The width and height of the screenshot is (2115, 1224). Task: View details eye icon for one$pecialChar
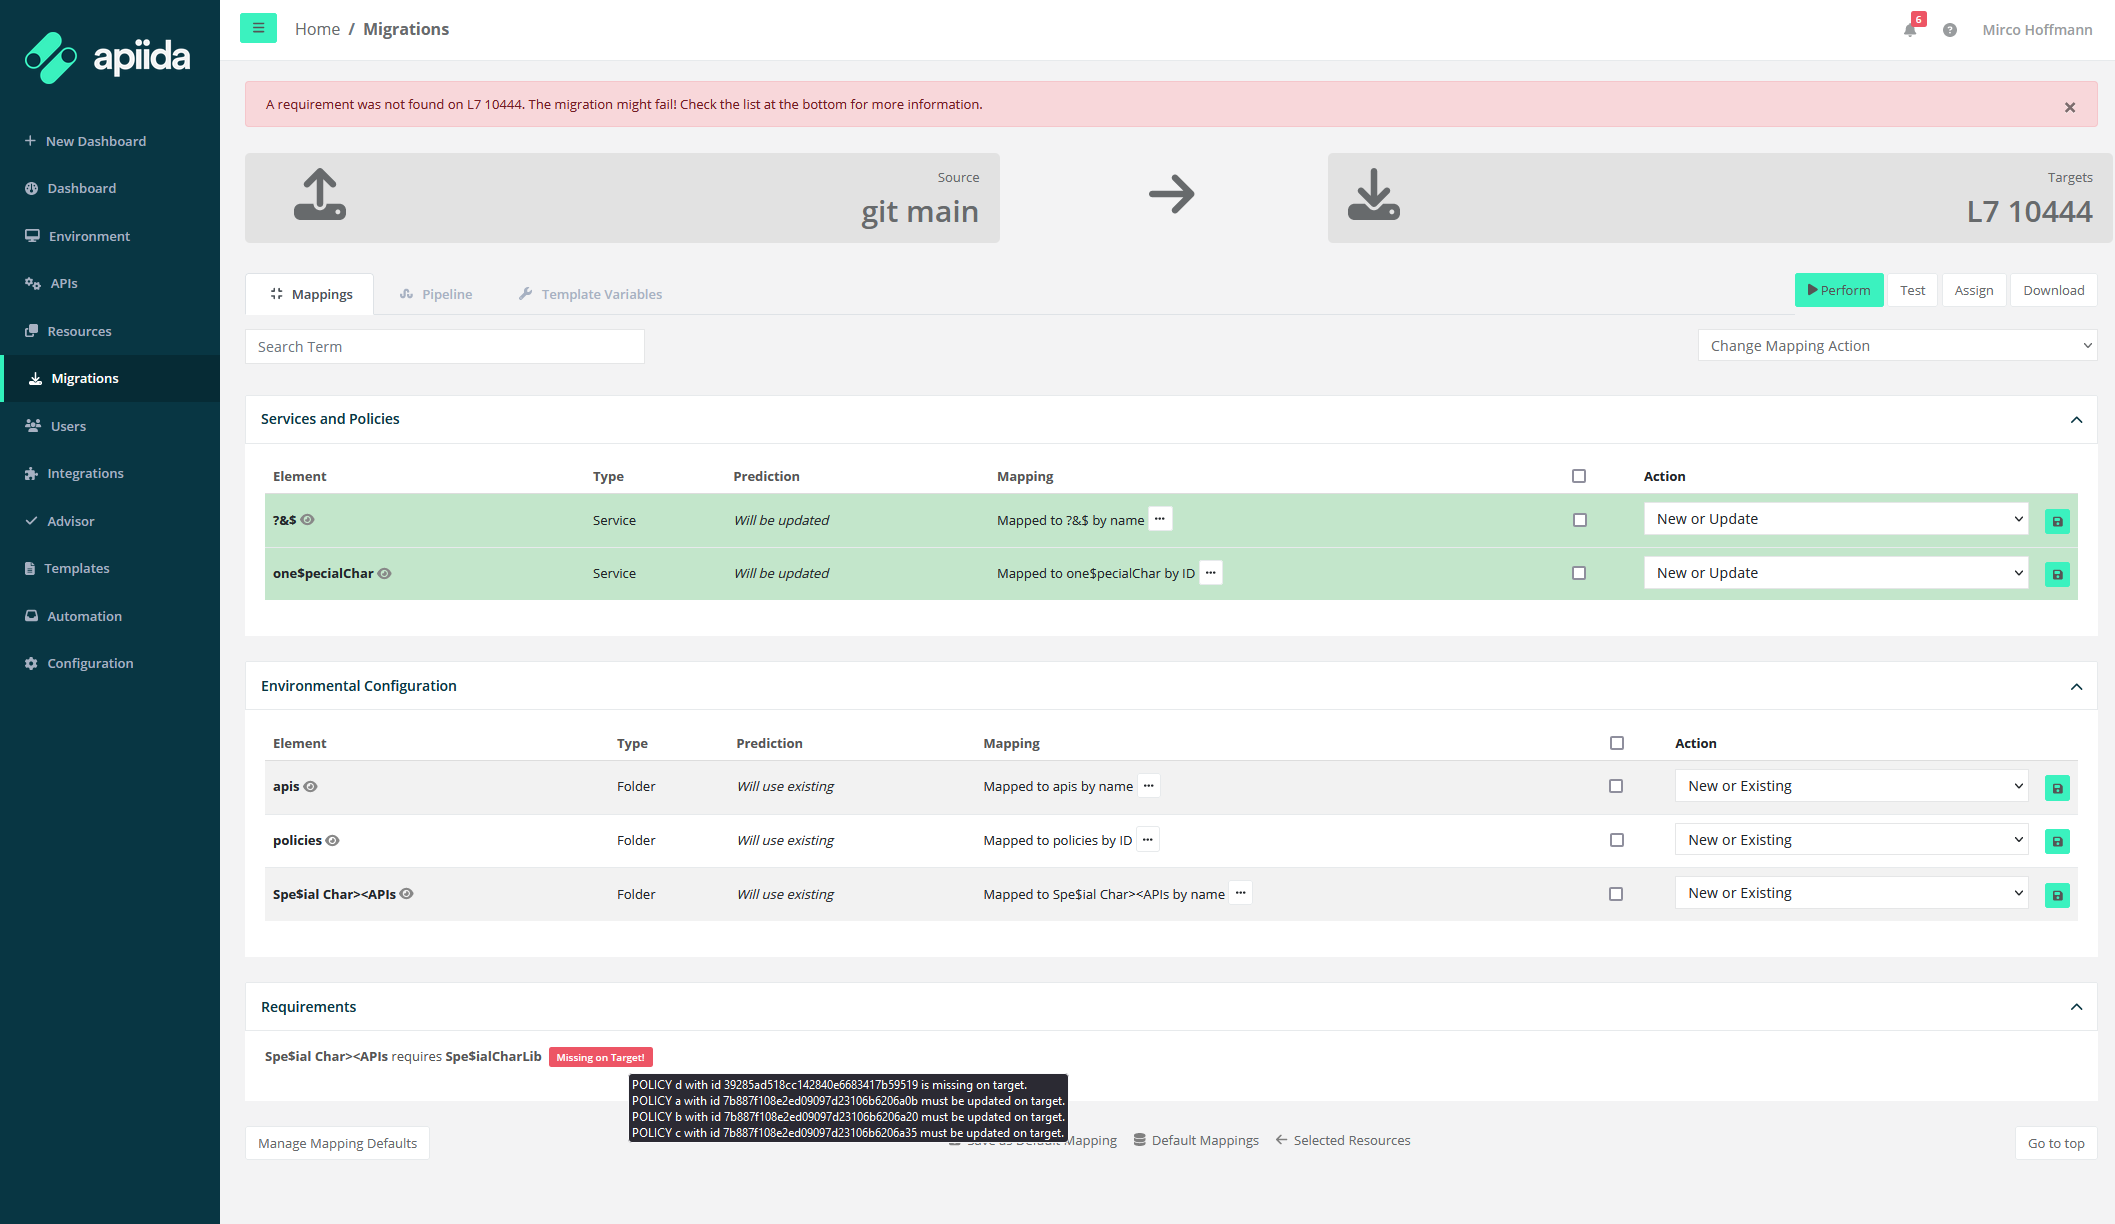(385, 574)
